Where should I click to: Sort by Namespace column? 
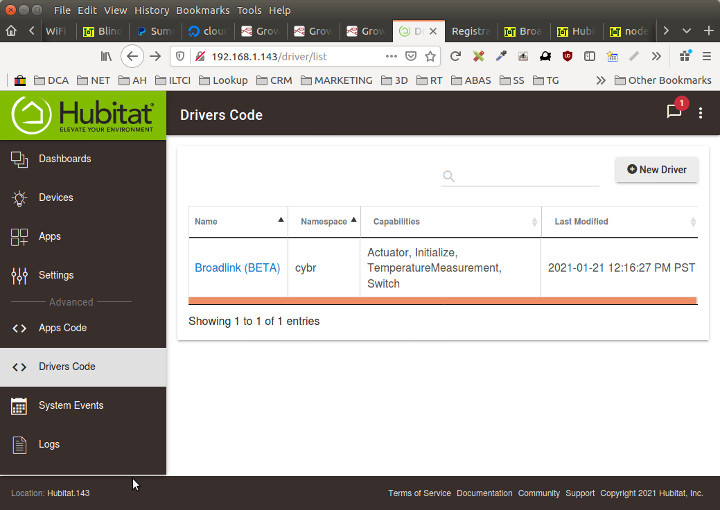(x=324, y=222)
